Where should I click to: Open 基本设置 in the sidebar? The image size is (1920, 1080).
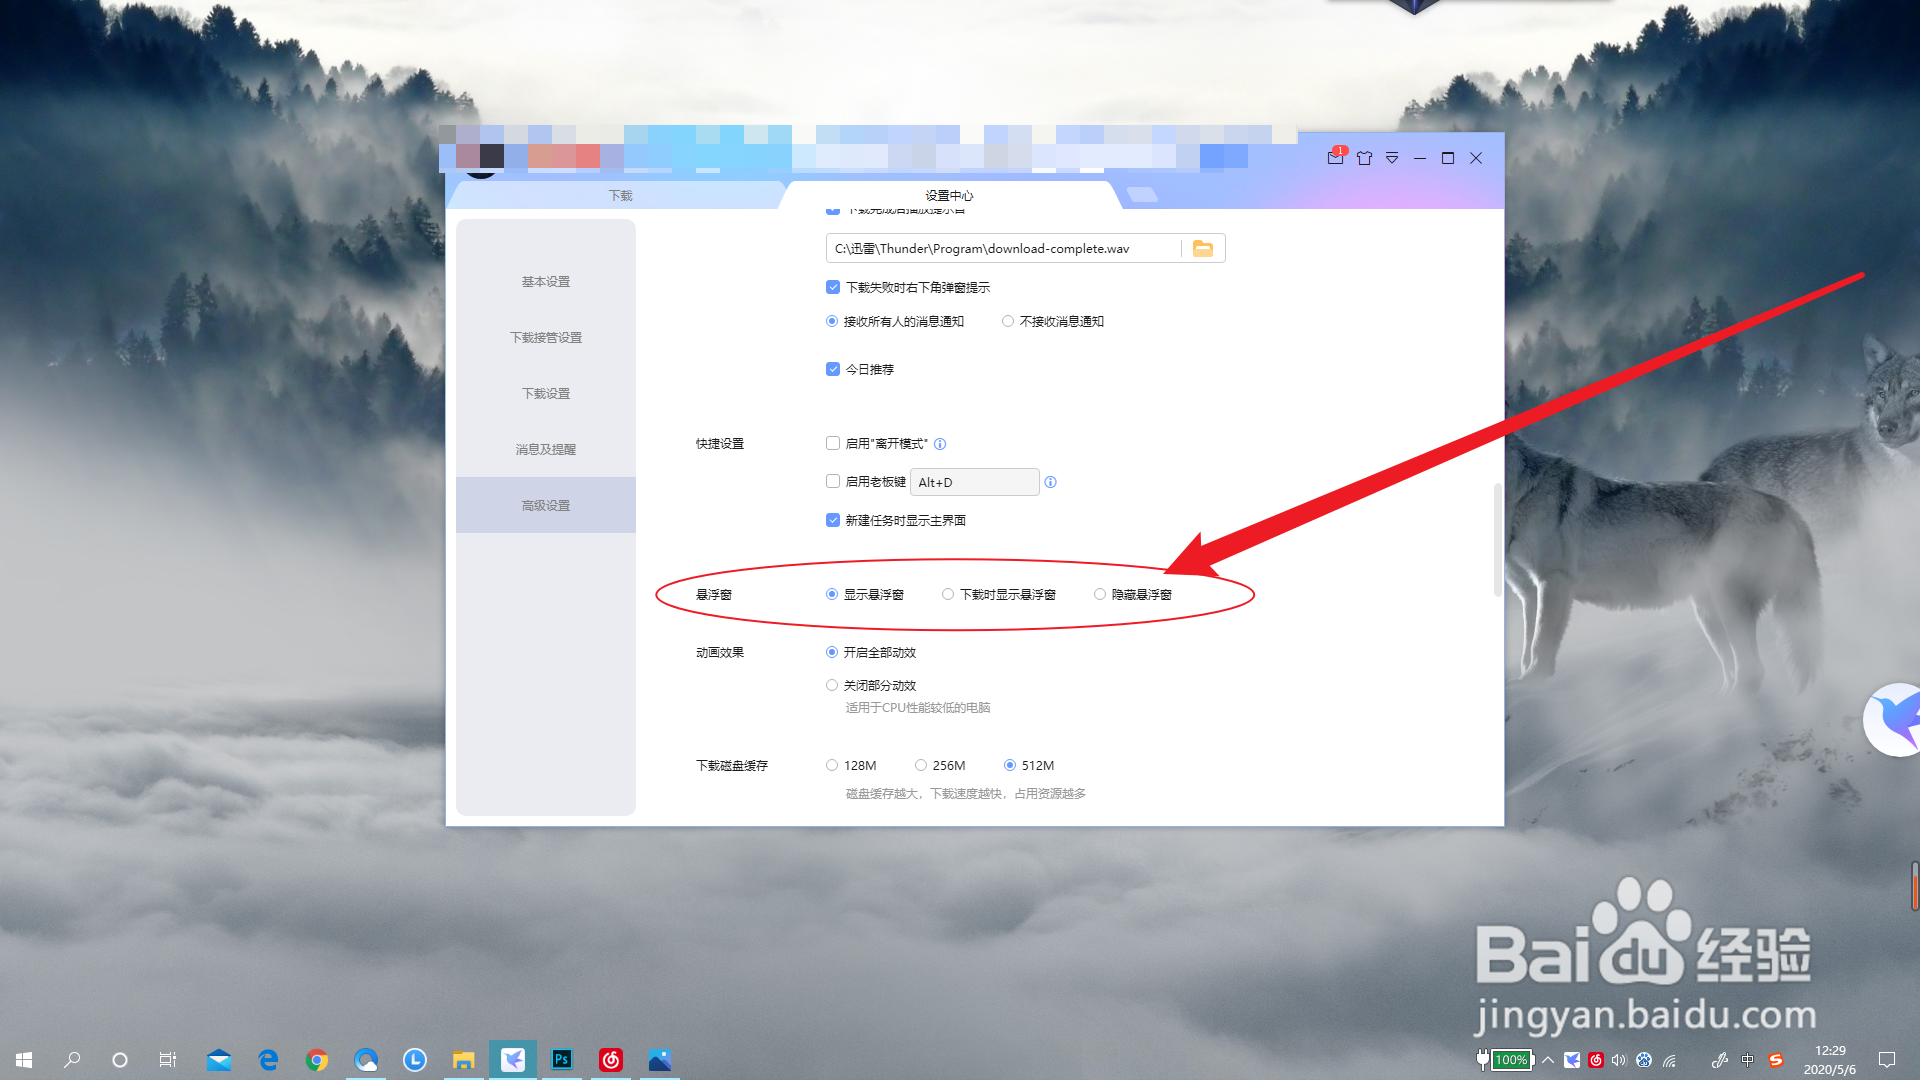point(546,282)
